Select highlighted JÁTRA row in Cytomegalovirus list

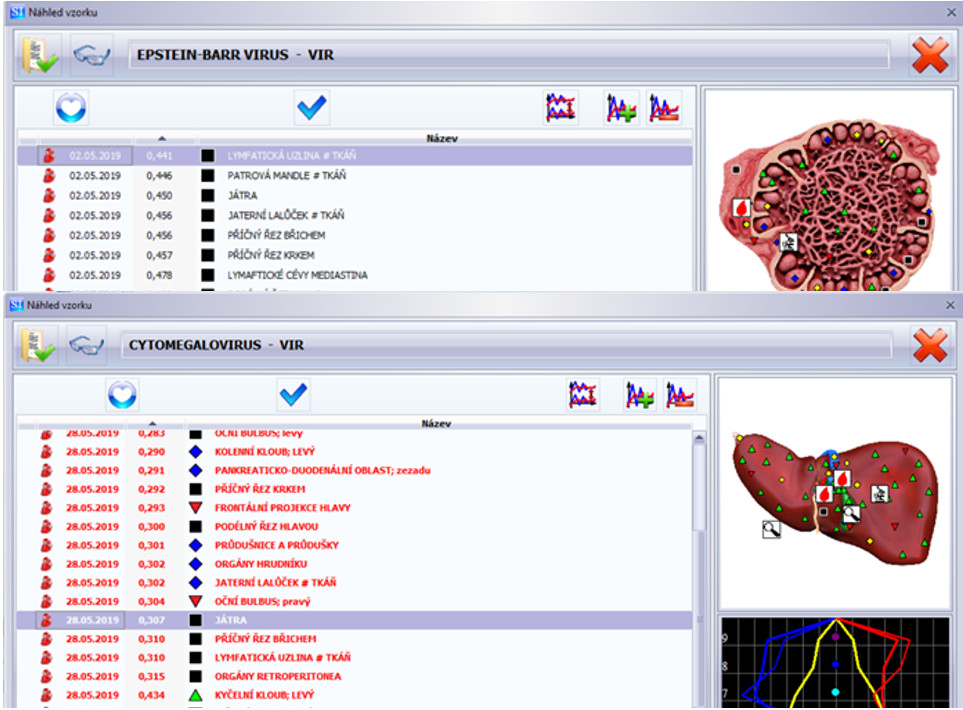(x=354, y=620)
